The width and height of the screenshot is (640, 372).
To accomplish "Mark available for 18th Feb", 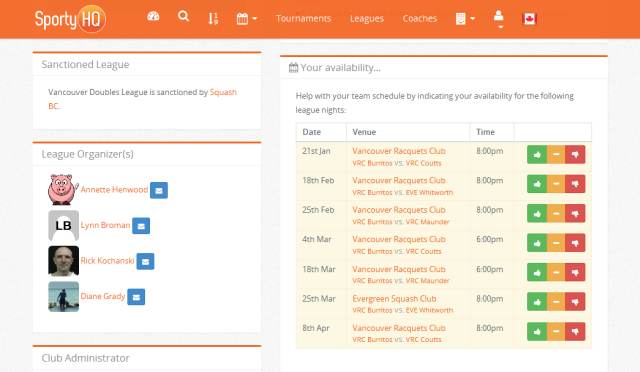I will coord(537,184).
